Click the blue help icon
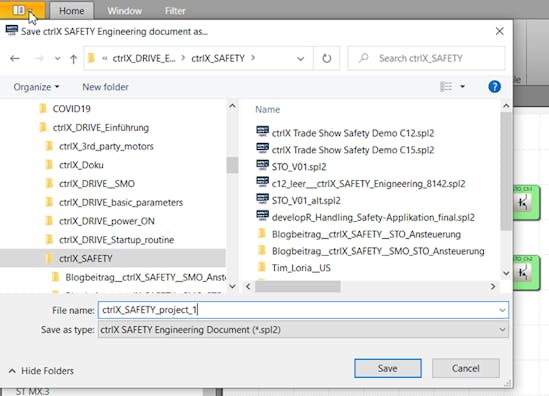Screen dimensions: 549x396 [494, 86]
